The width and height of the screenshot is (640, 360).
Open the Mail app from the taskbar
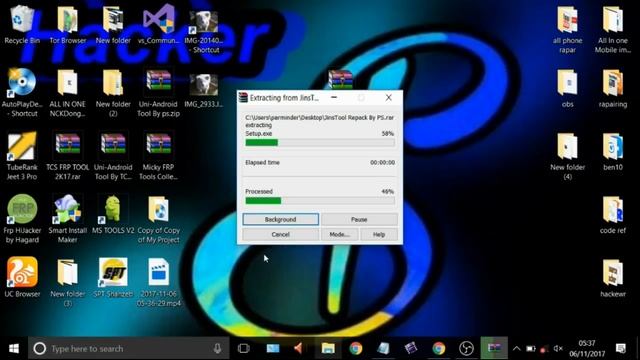(x=273, y=348)
